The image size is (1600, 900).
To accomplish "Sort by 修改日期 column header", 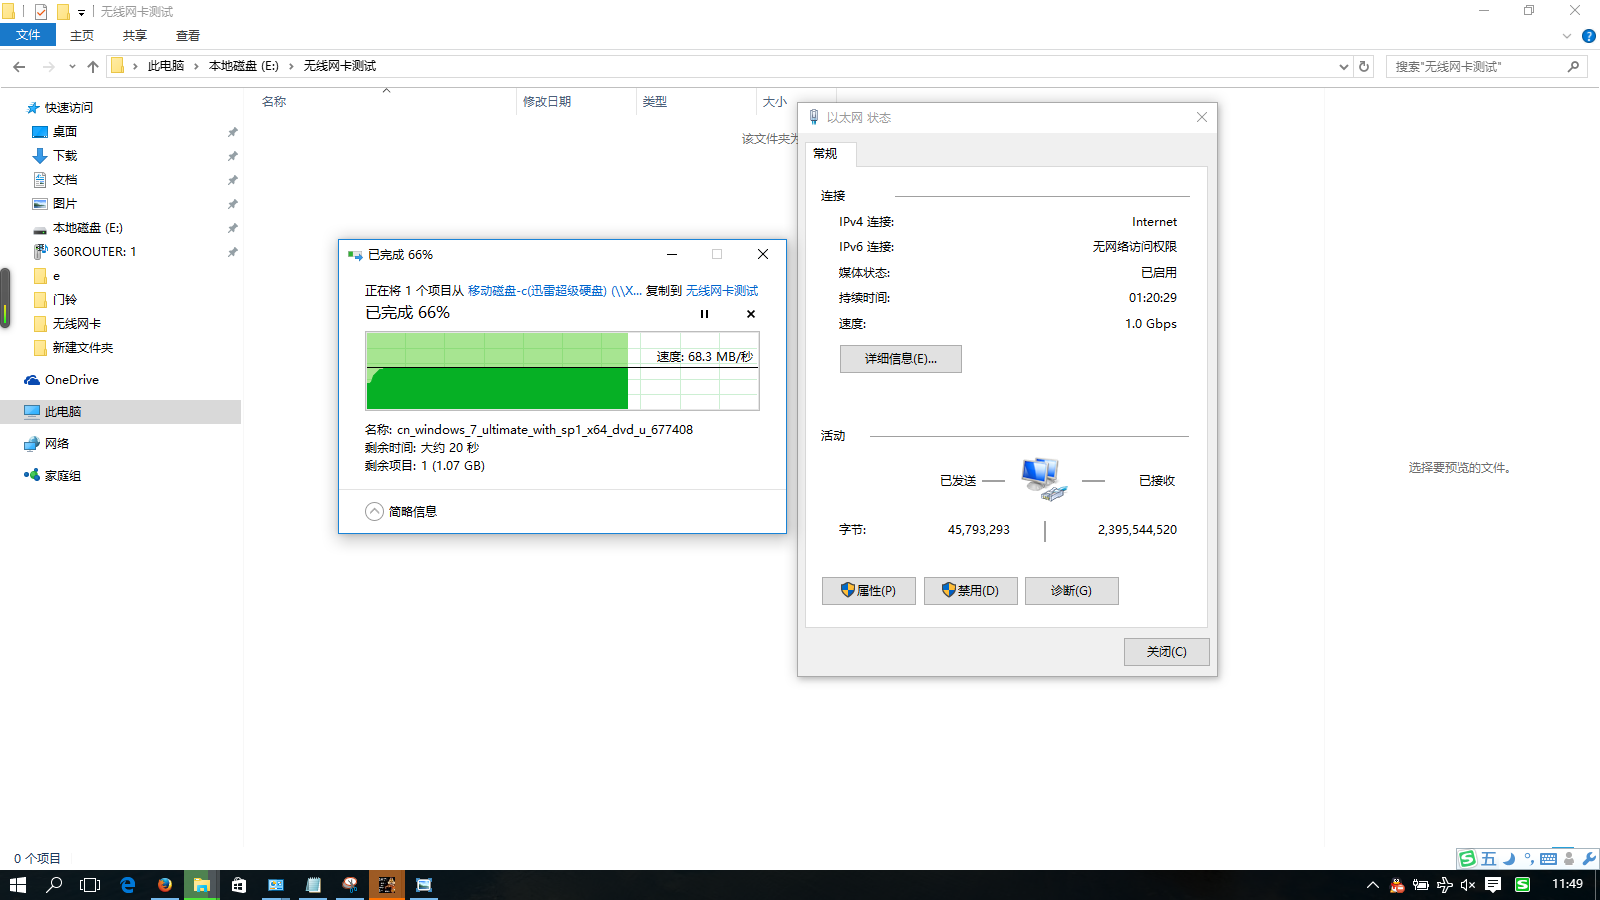I will click(x=547, y=102).
